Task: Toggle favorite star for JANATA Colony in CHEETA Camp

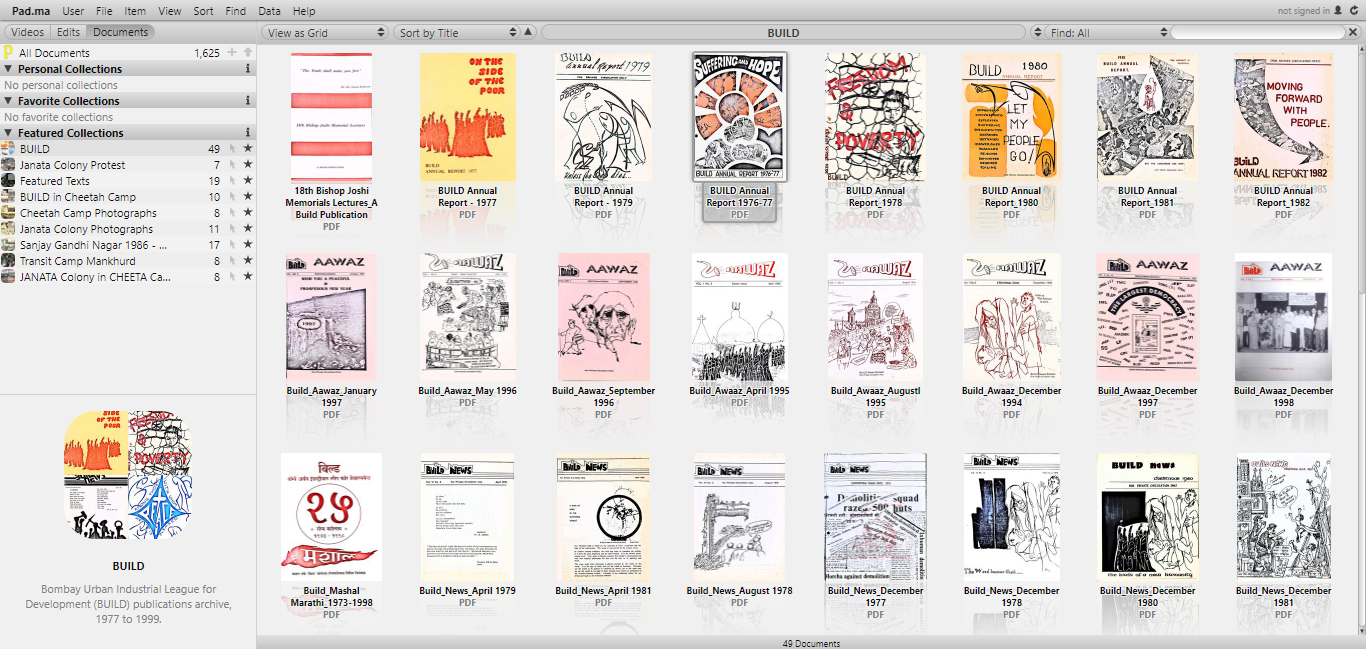Action: [x=248, y=277]
